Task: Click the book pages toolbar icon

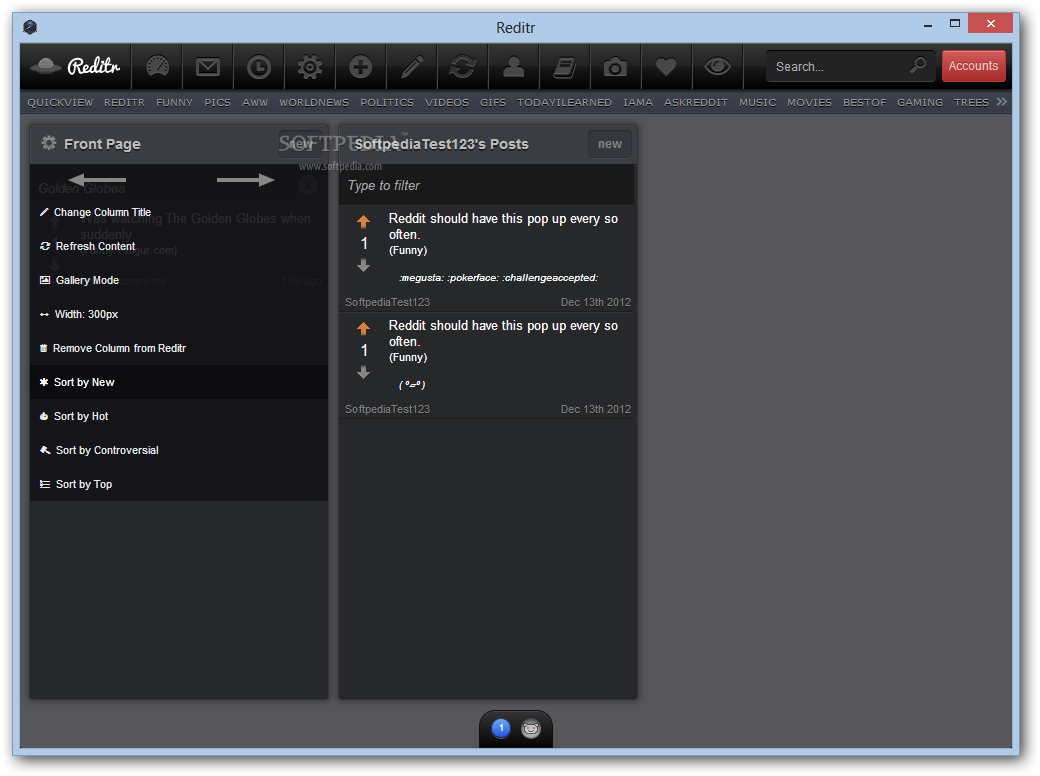Action: [x=564, y=67]
